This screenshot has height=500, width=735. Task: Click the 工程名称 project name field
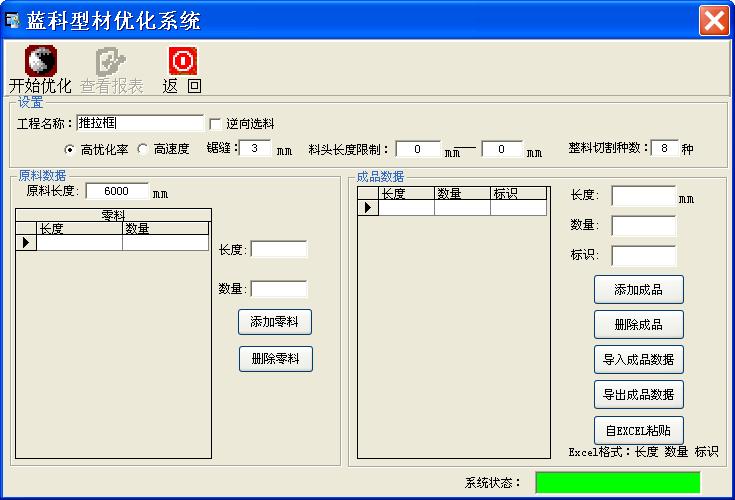pos(139,124)
